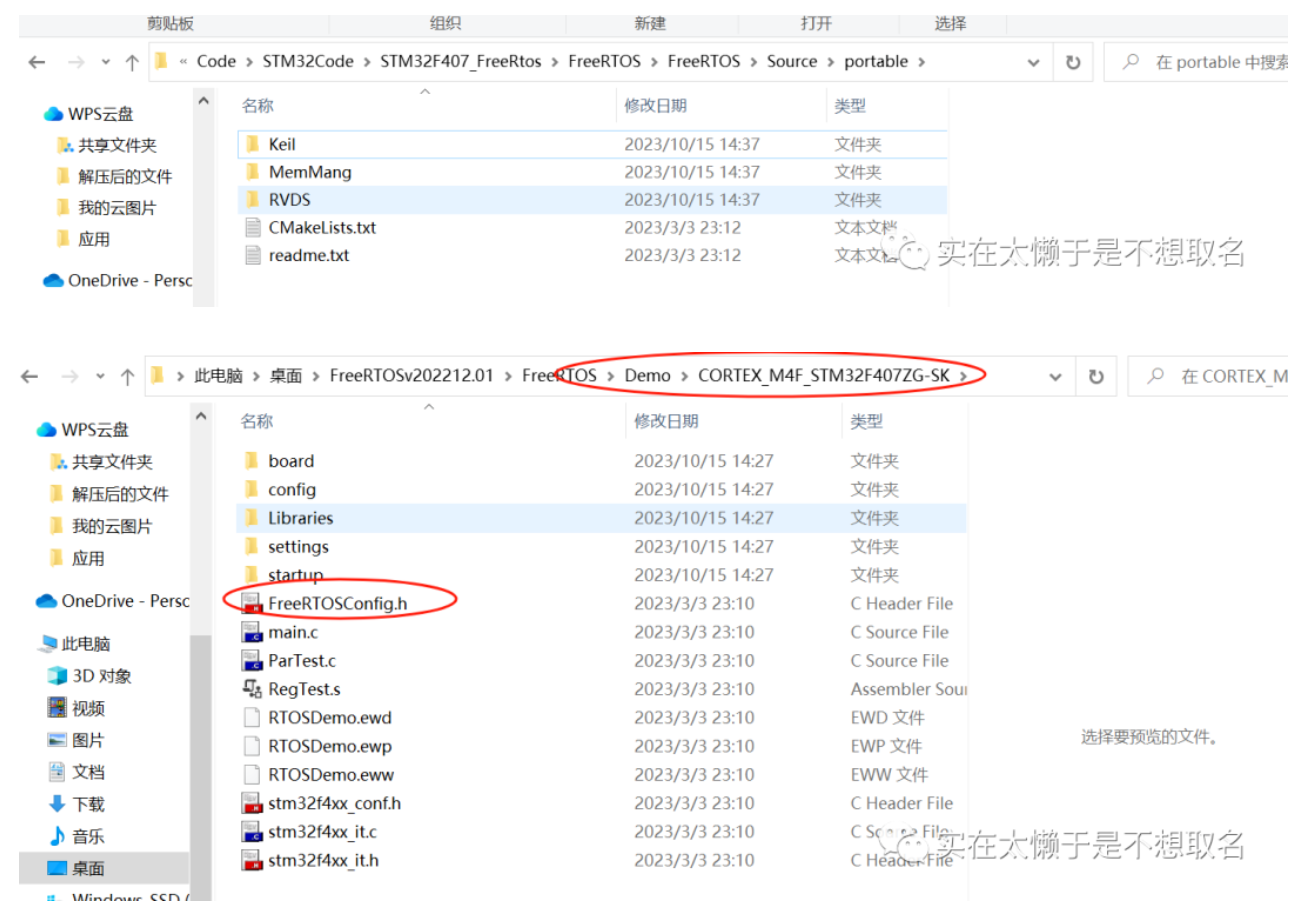Image resolution: width=1314 pixels, height=901 pixels.
Task: Expand address history dropdown in lower window
Action: [1055, 377]
